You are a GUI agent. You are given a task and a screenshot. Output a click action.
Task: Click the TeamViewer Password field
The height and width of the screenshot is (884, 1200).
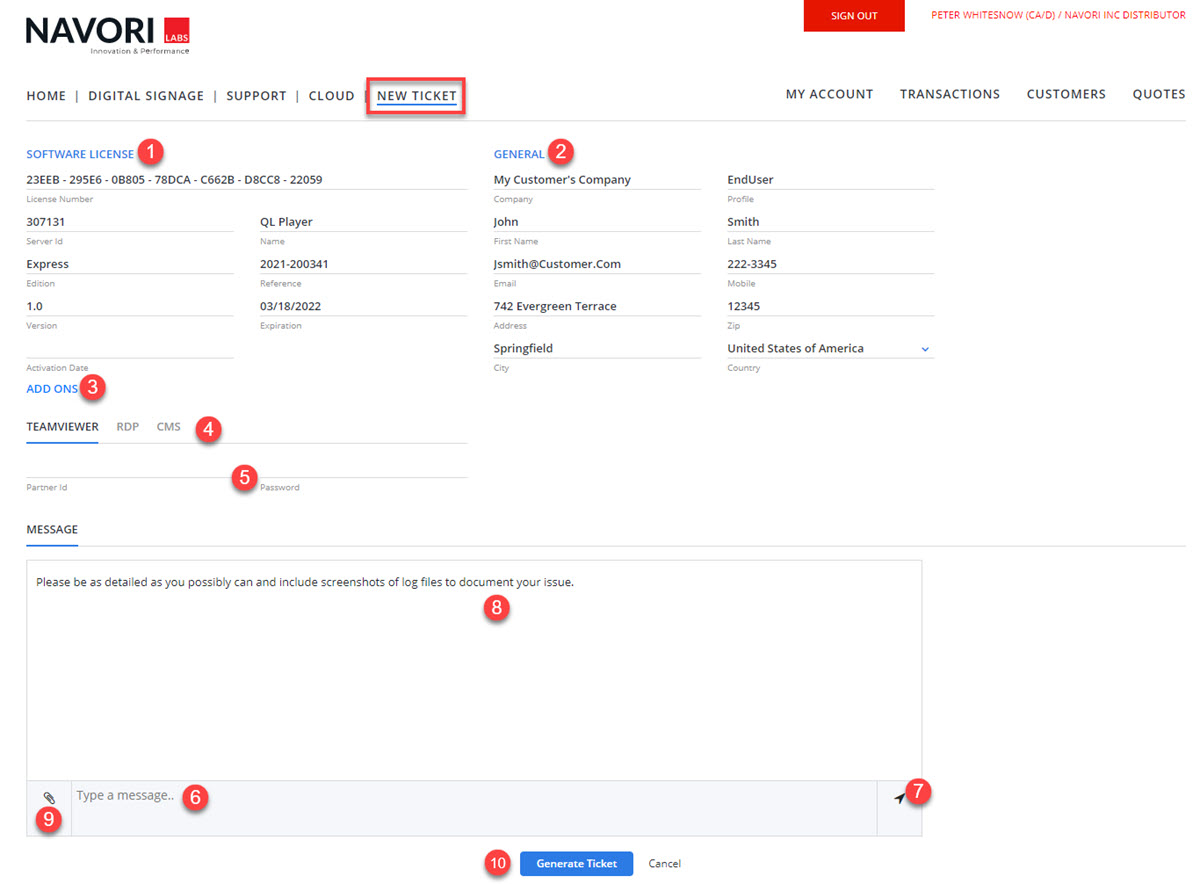[363, 468]
